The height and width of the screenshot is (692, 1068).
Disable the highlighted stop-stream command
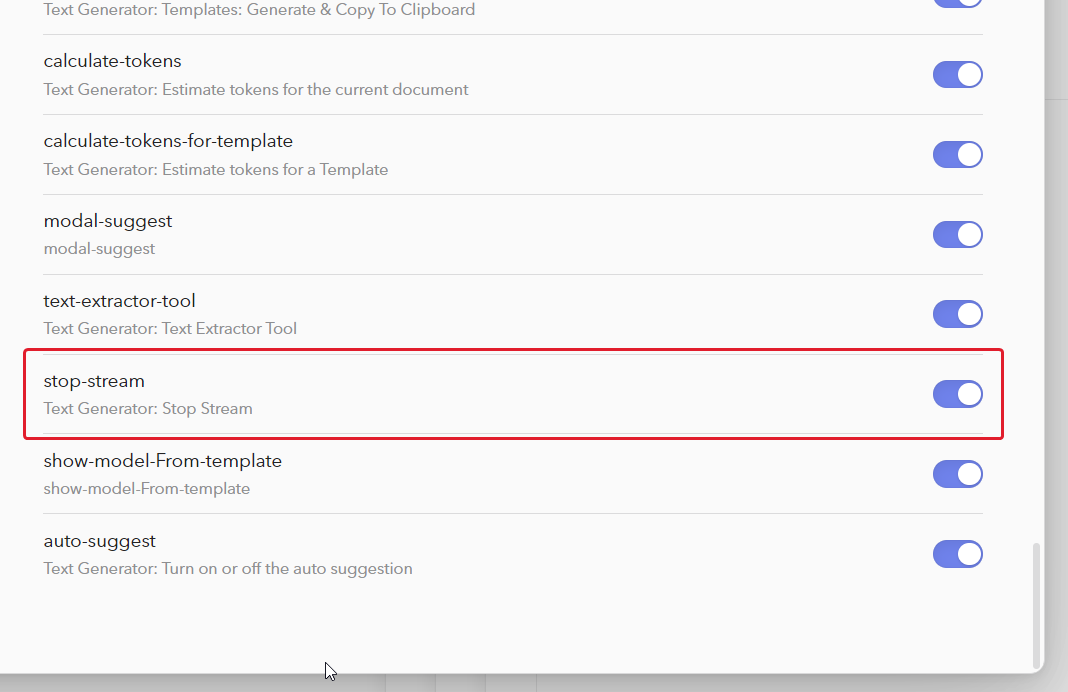pyautogui.click(x=957, y=394)
